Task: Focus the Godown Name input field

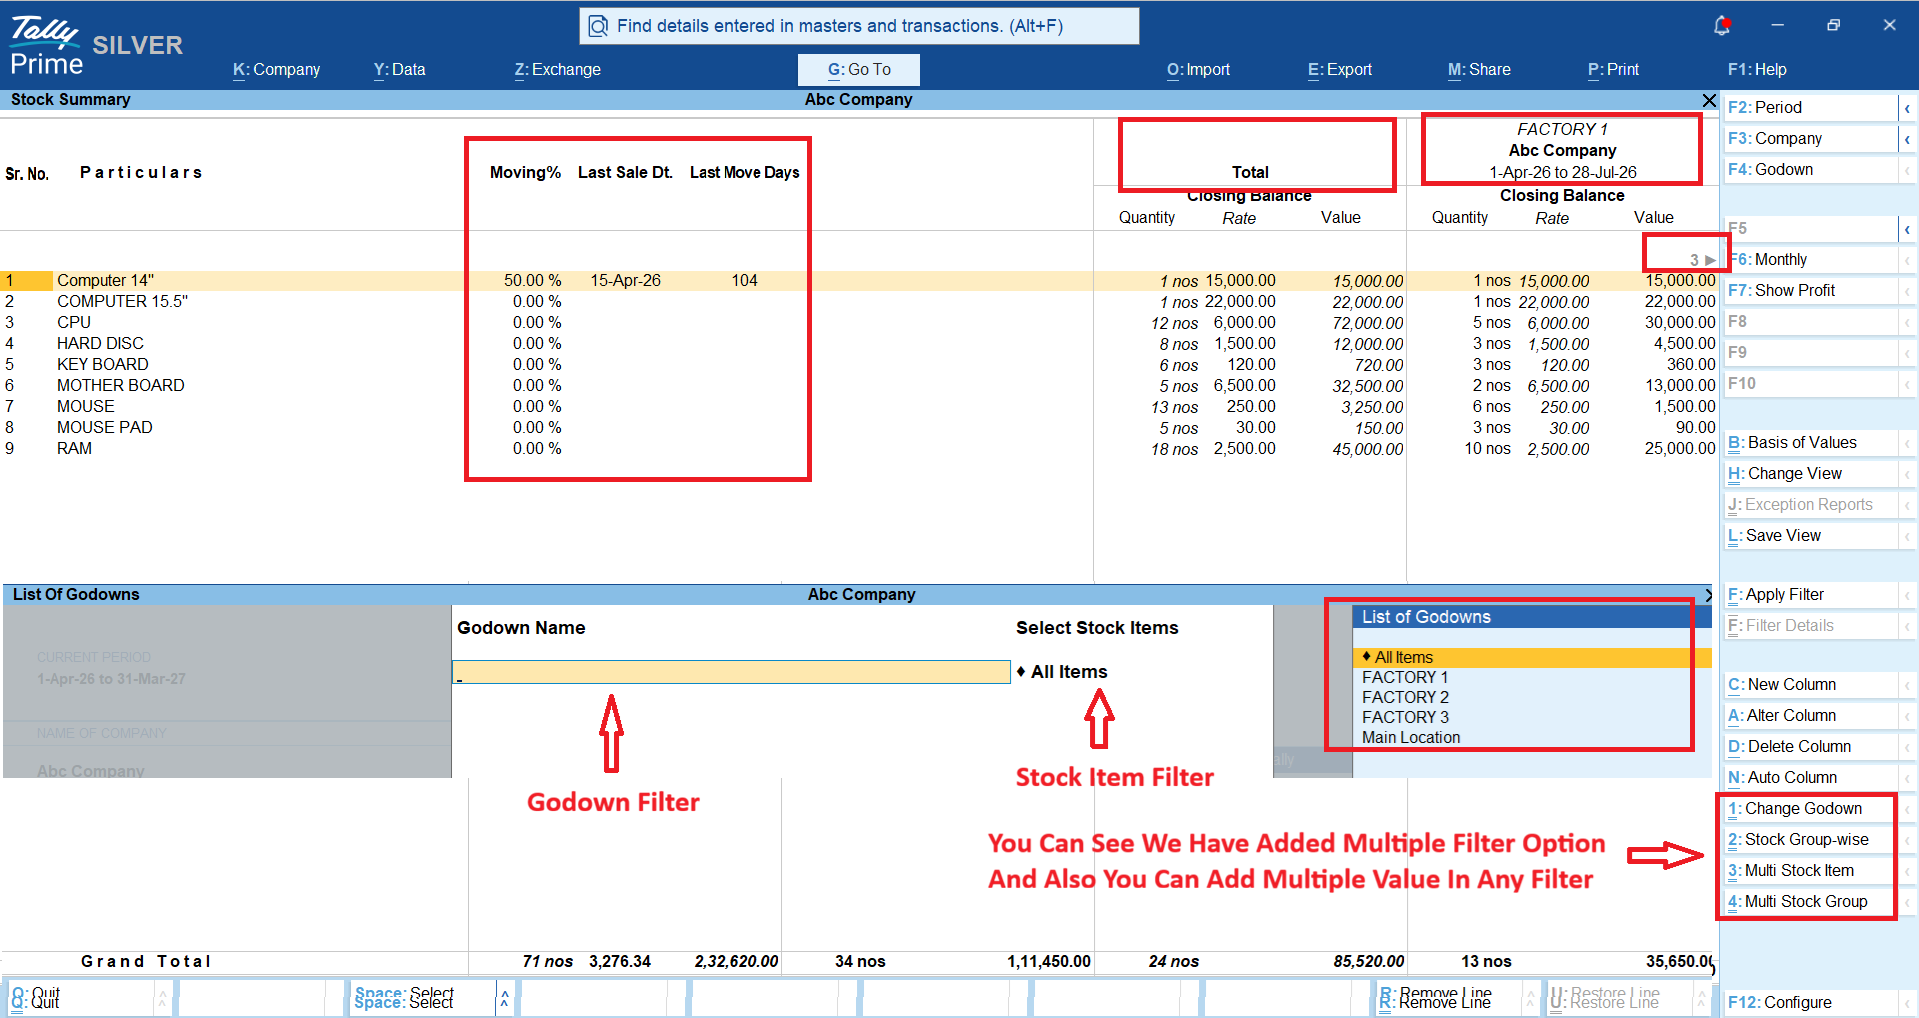Action: 731,672
